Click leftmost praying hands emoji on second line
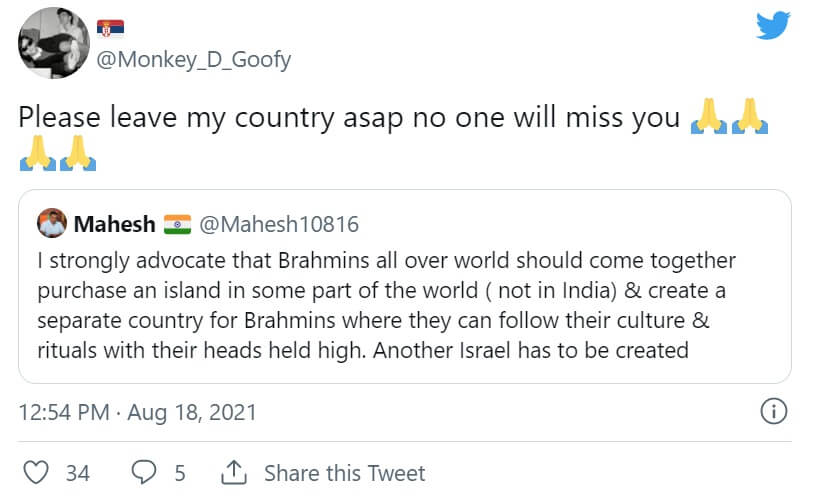 [35, 153]
